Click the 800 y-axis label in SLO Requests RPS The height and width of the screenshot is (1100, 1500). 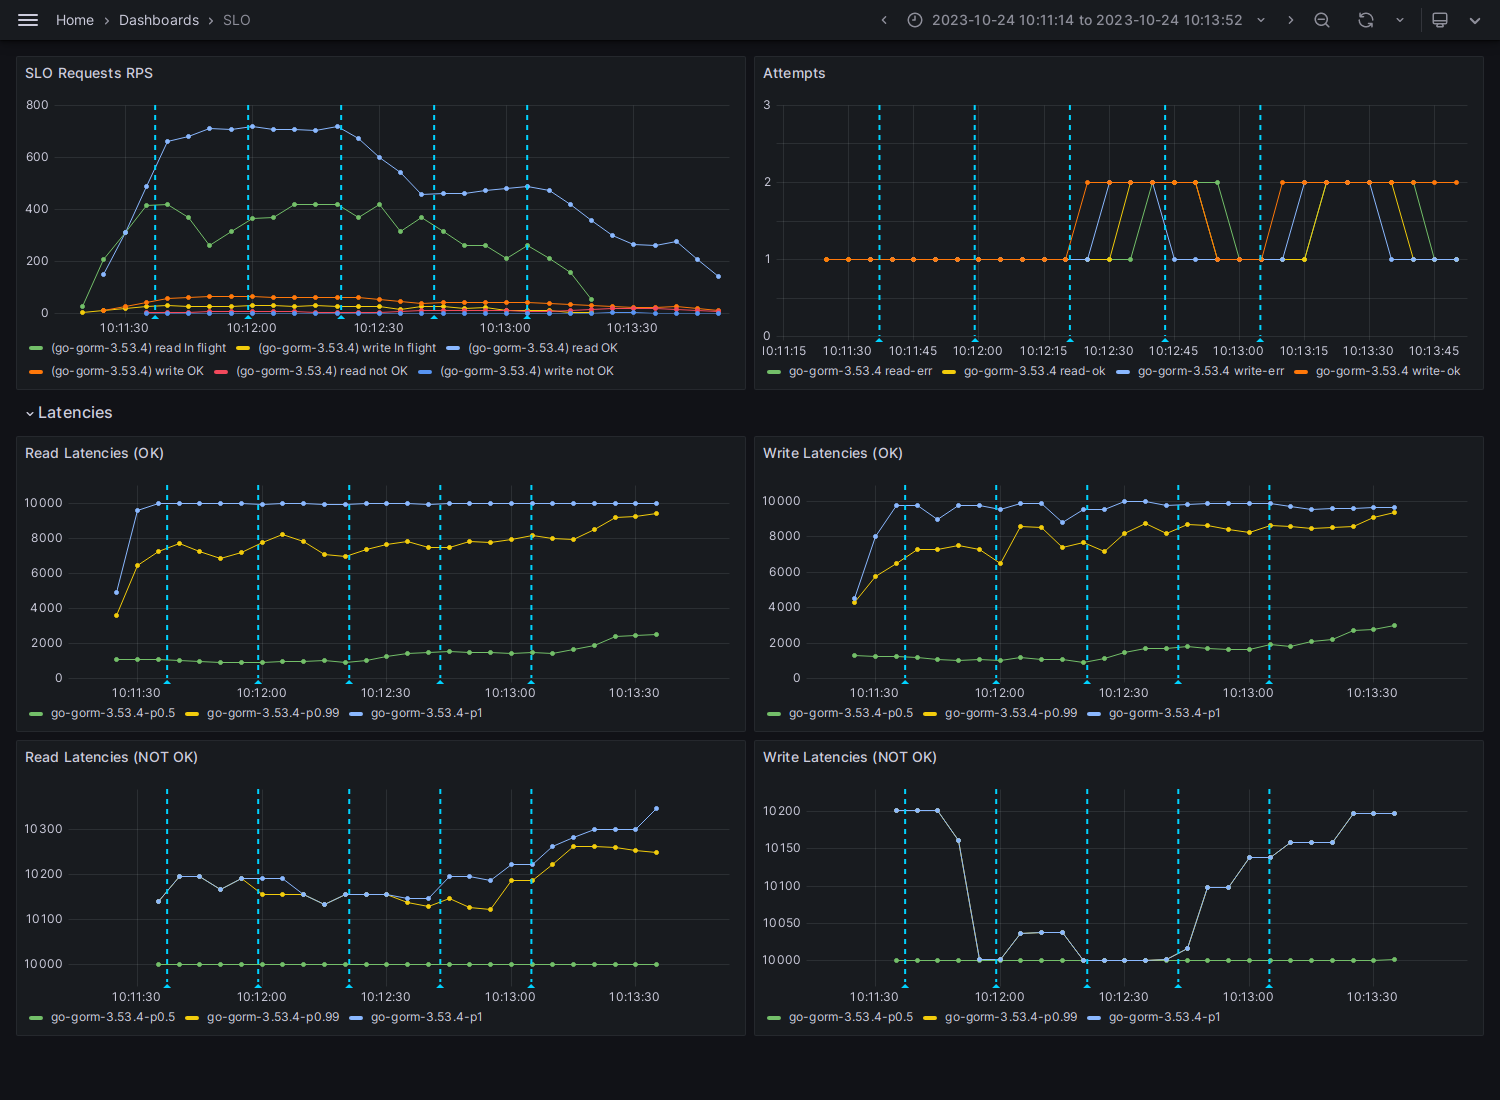pos(37,105)
